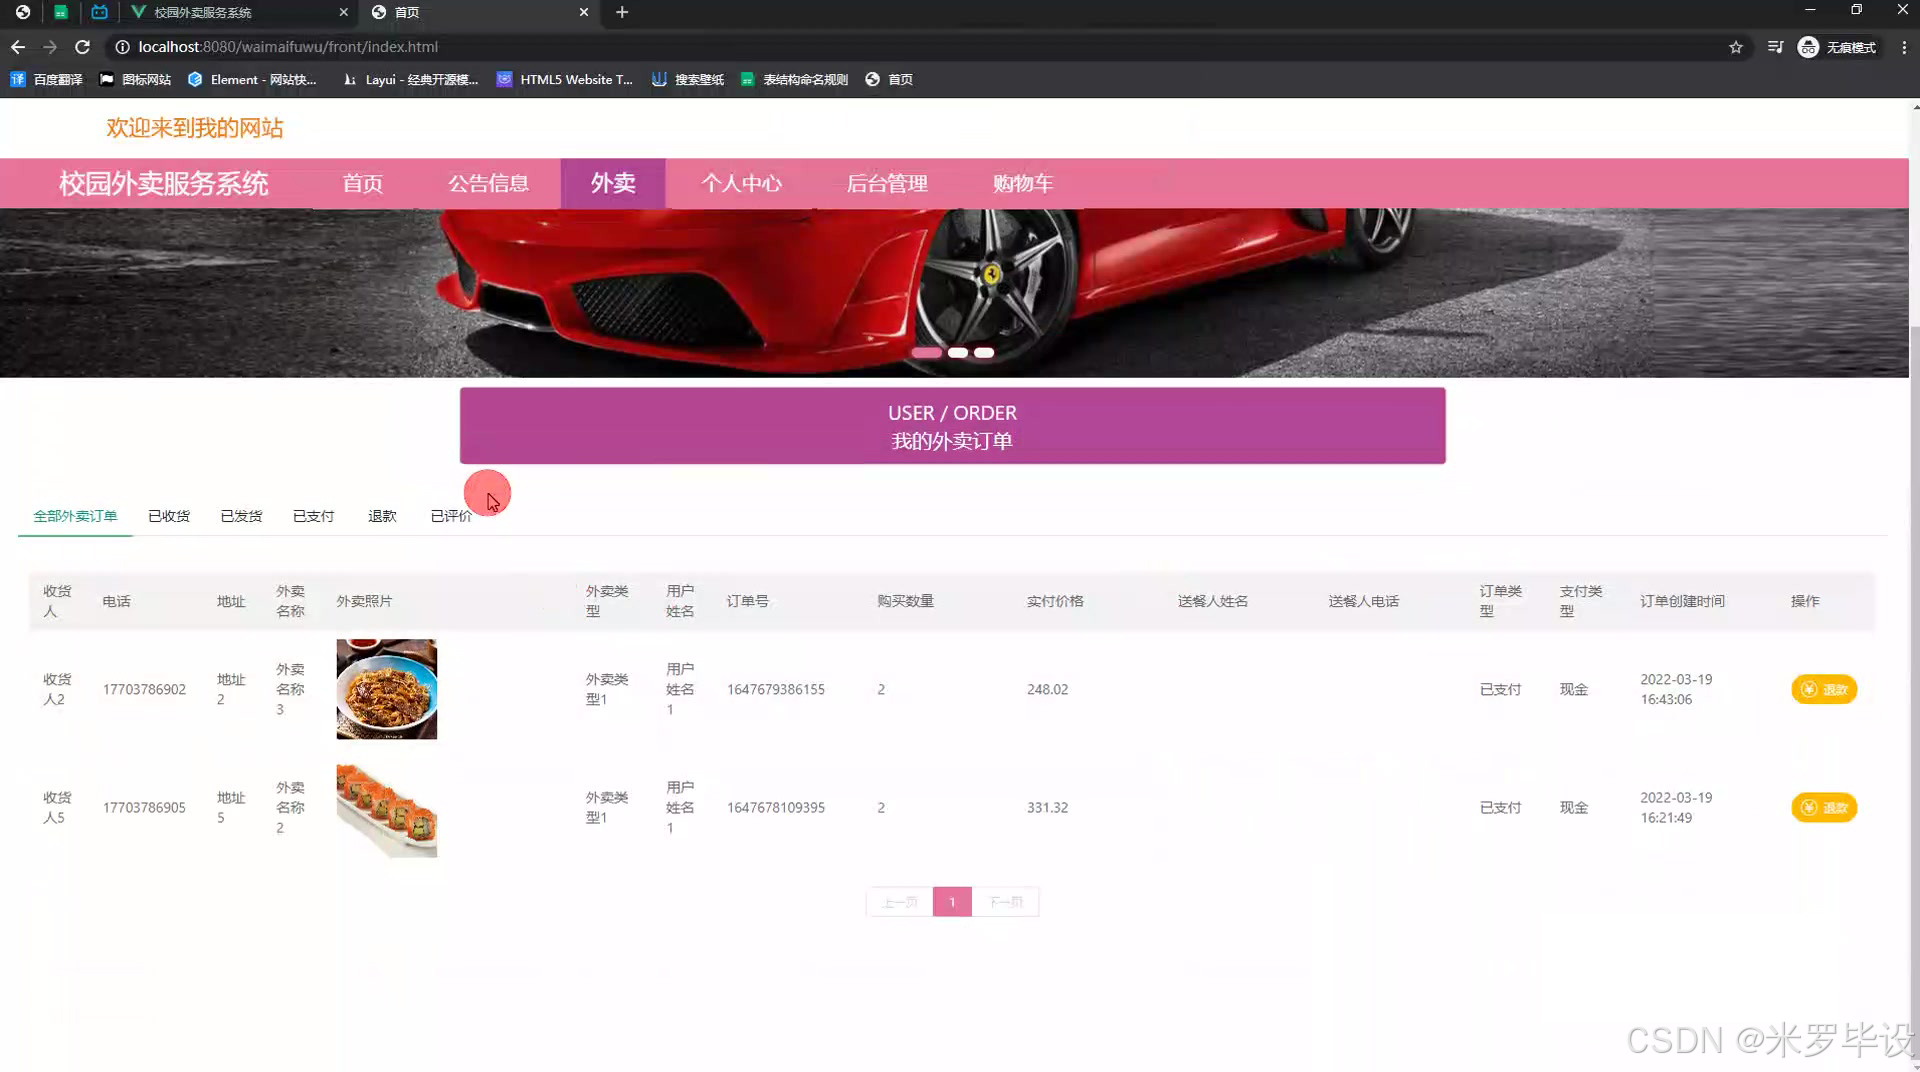
Task: Select the 外卖 navigation item
Action: (613, 183)
